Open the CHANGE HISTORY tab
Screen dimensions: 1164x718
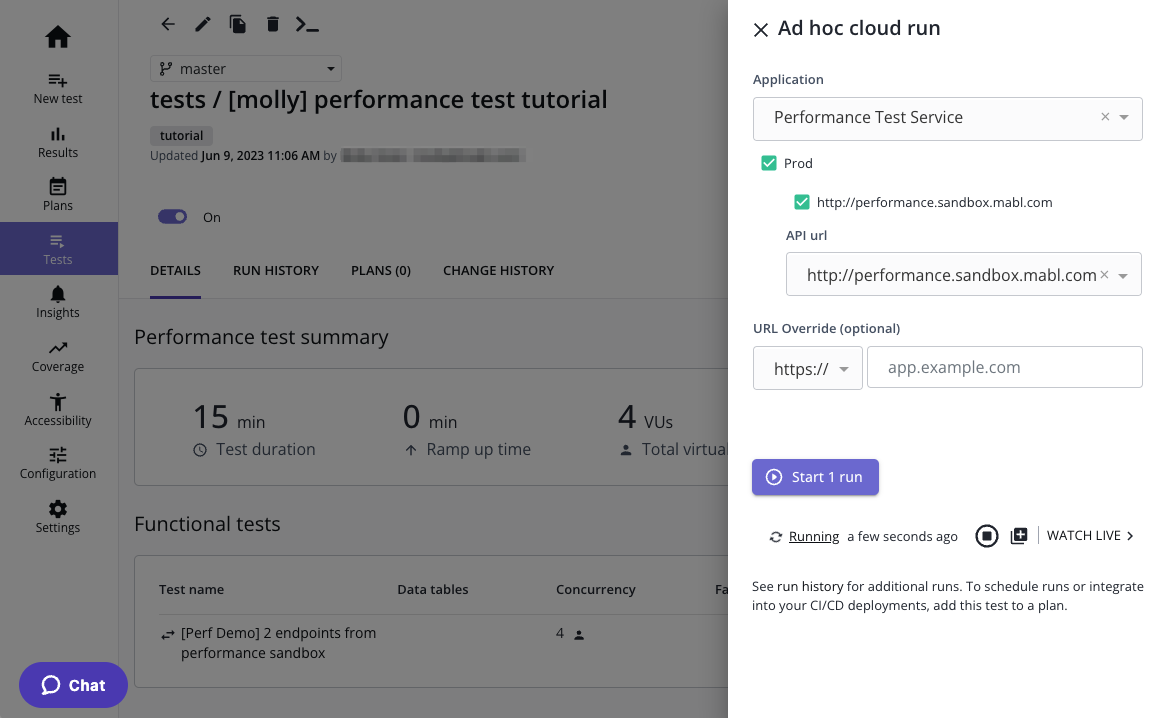point(498,271)
